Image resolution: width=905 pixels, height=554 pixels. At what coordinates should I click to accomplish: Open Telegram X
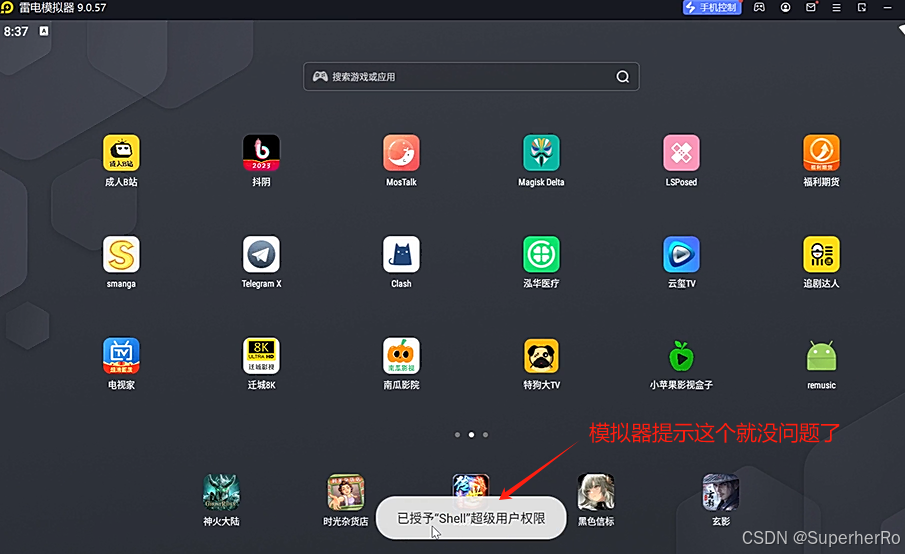coord(261,254)
